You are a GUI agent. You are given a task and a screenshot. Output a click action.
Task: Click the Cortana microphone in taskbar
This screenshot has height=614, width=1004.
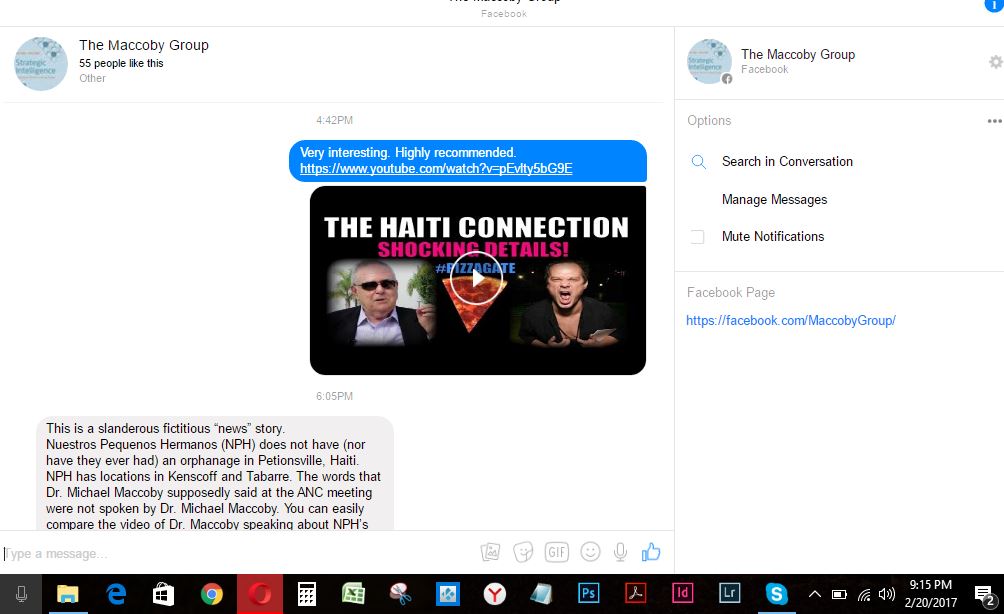pos(21,594)
